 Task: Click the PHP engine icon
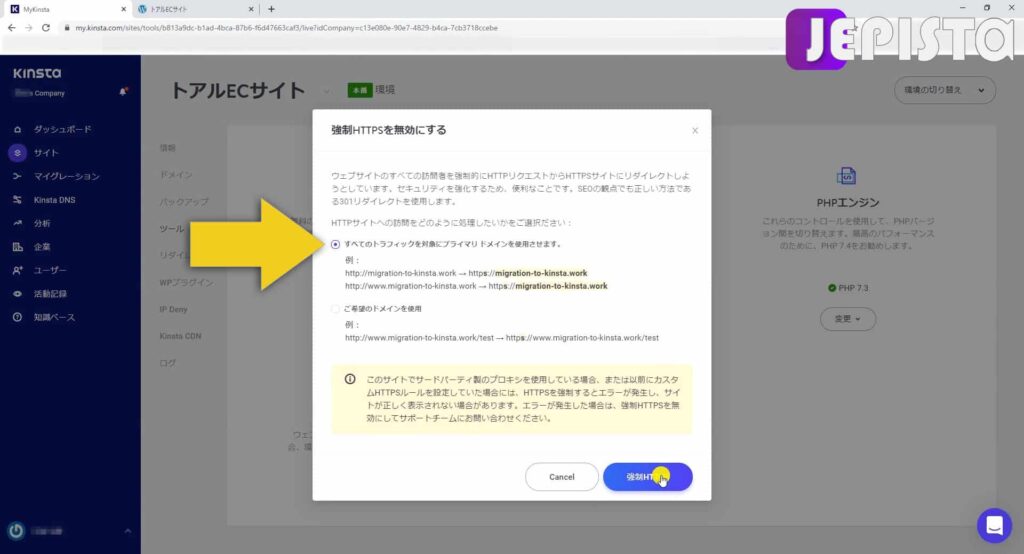point(846,176)
